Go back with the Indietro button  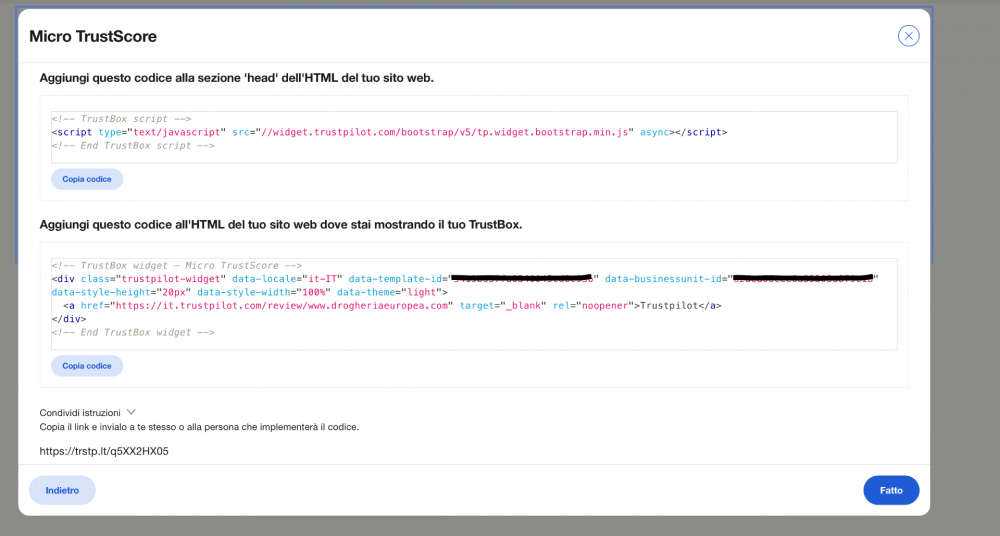click(62, 490)
